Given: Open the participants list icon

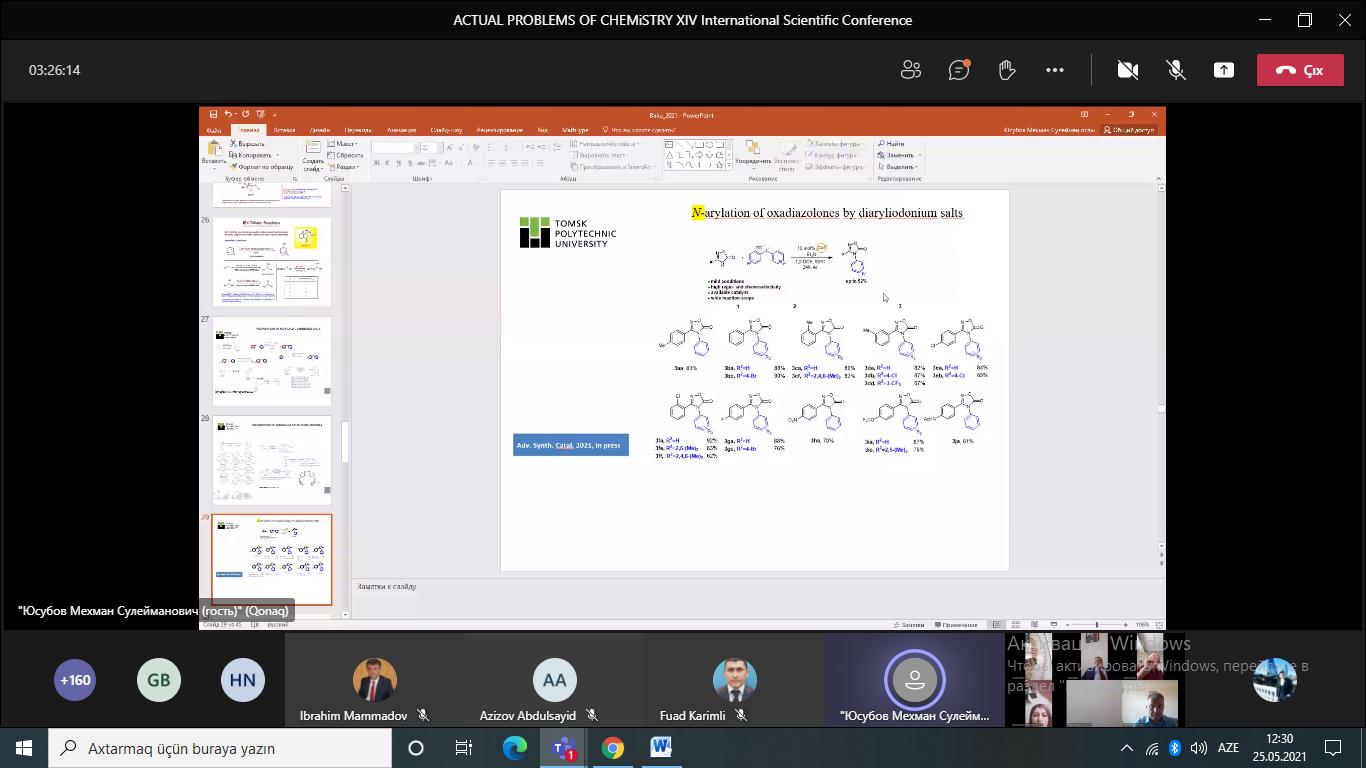Looking at the screenshot, I should pos(910,70).
